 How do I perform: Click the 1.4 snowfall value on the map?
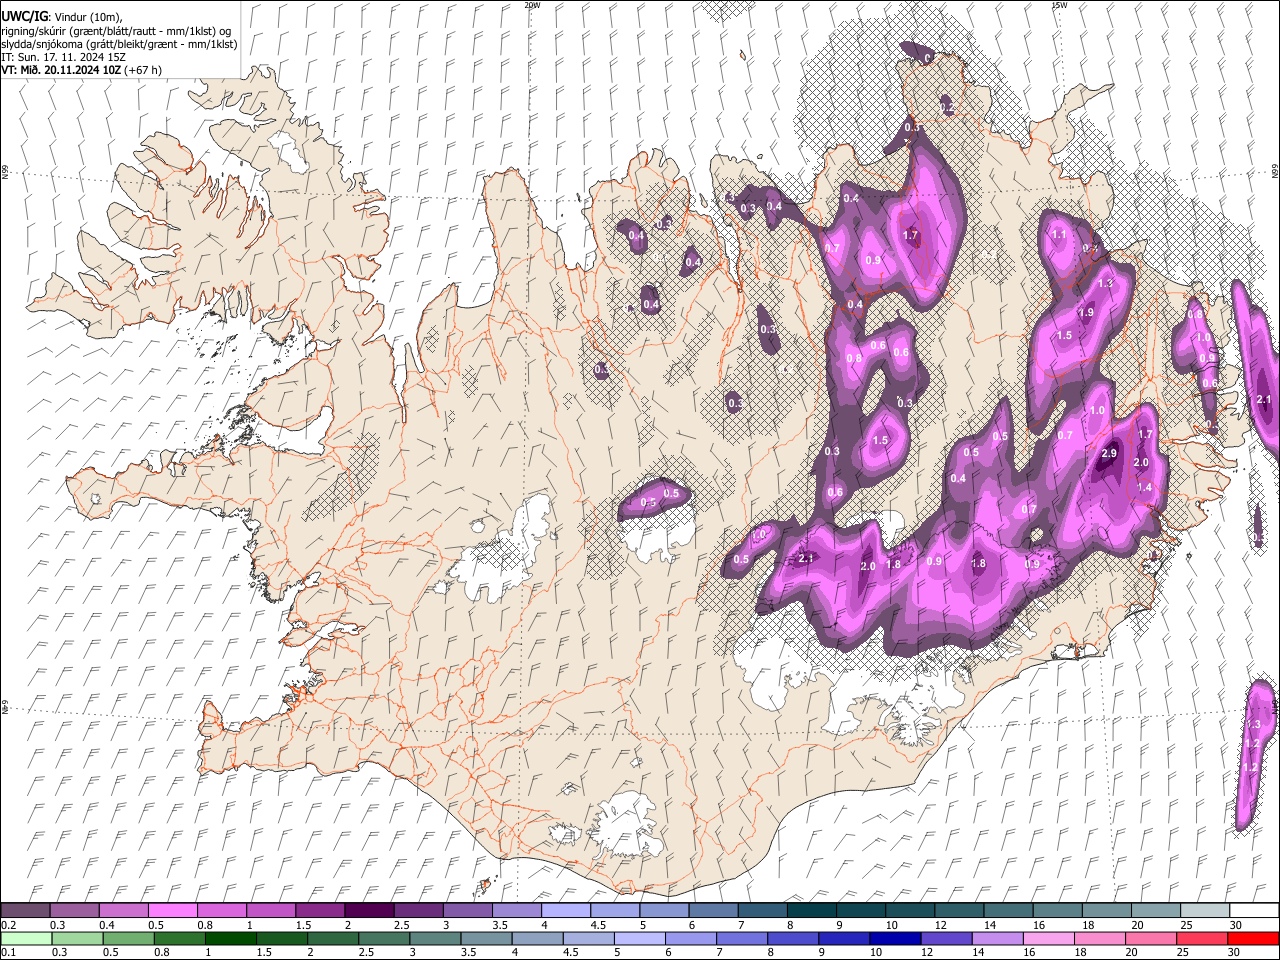pyautogui.click(x=1145, y=487)
